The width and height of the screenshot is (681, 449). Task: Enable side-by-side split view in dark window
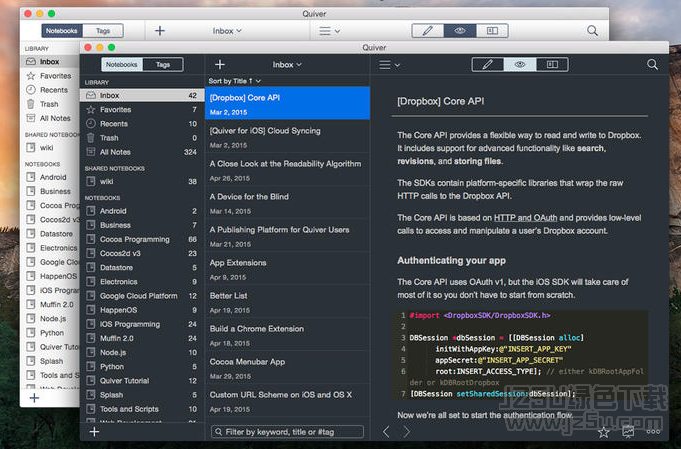[x=551, y=64]
